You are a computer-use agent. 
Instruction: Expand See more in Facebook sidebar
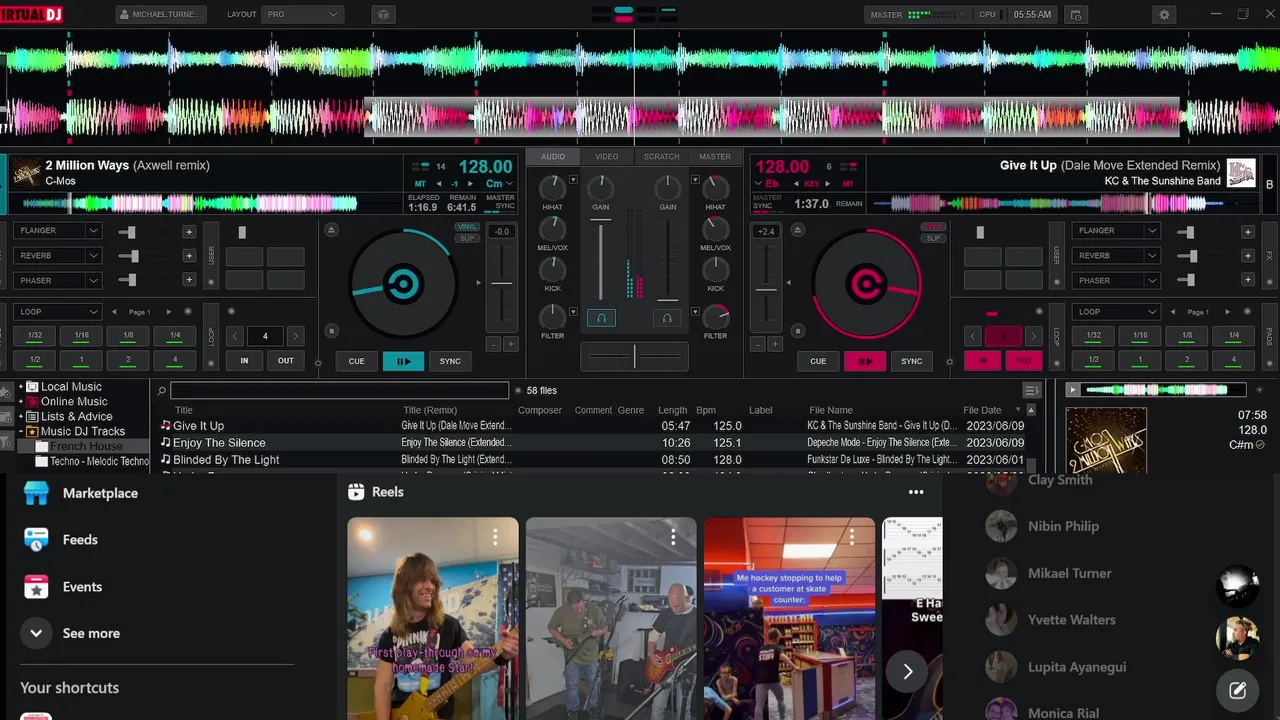pyautogui.click(x=70, y=633)
